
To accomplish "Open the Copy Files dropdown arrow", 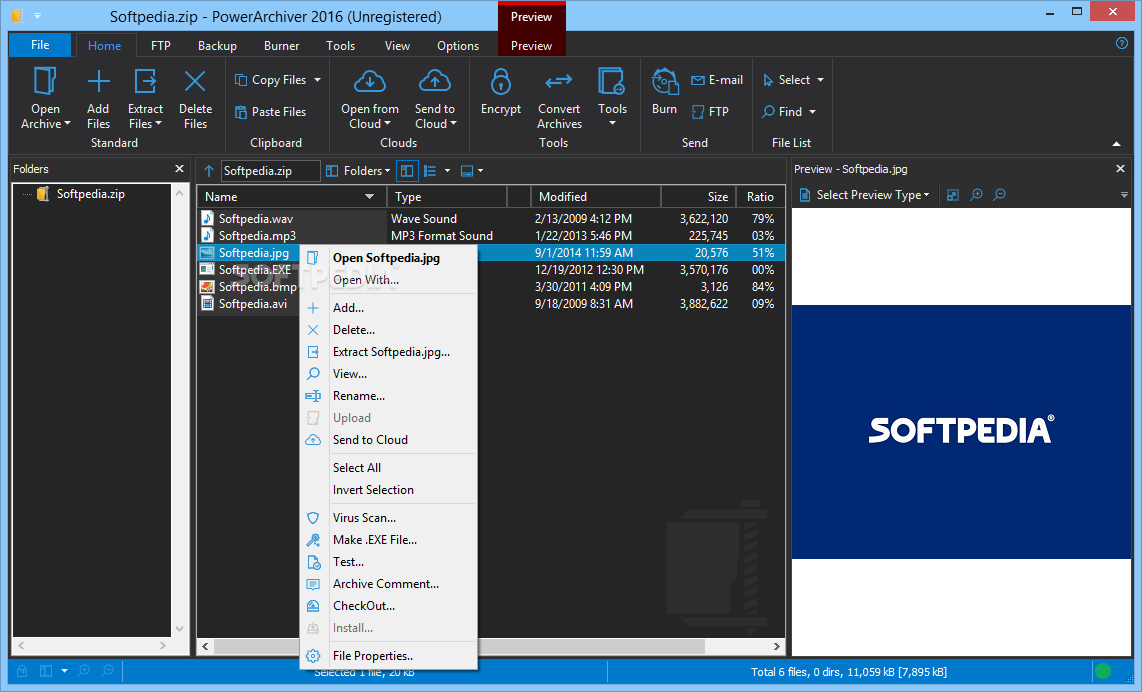I will tap(318, 80).
